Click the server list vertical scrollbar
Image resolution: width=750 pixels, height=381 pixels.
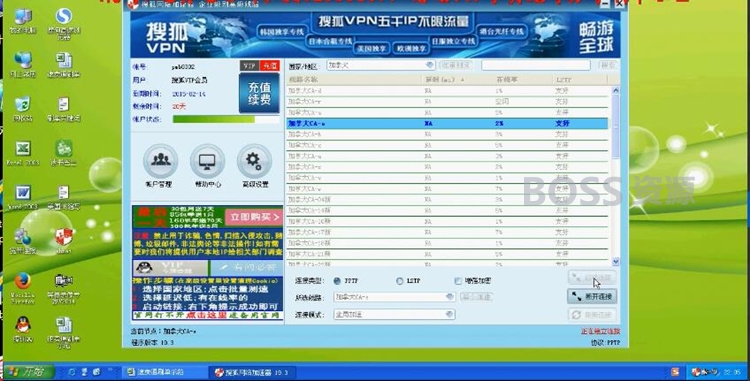616,176
